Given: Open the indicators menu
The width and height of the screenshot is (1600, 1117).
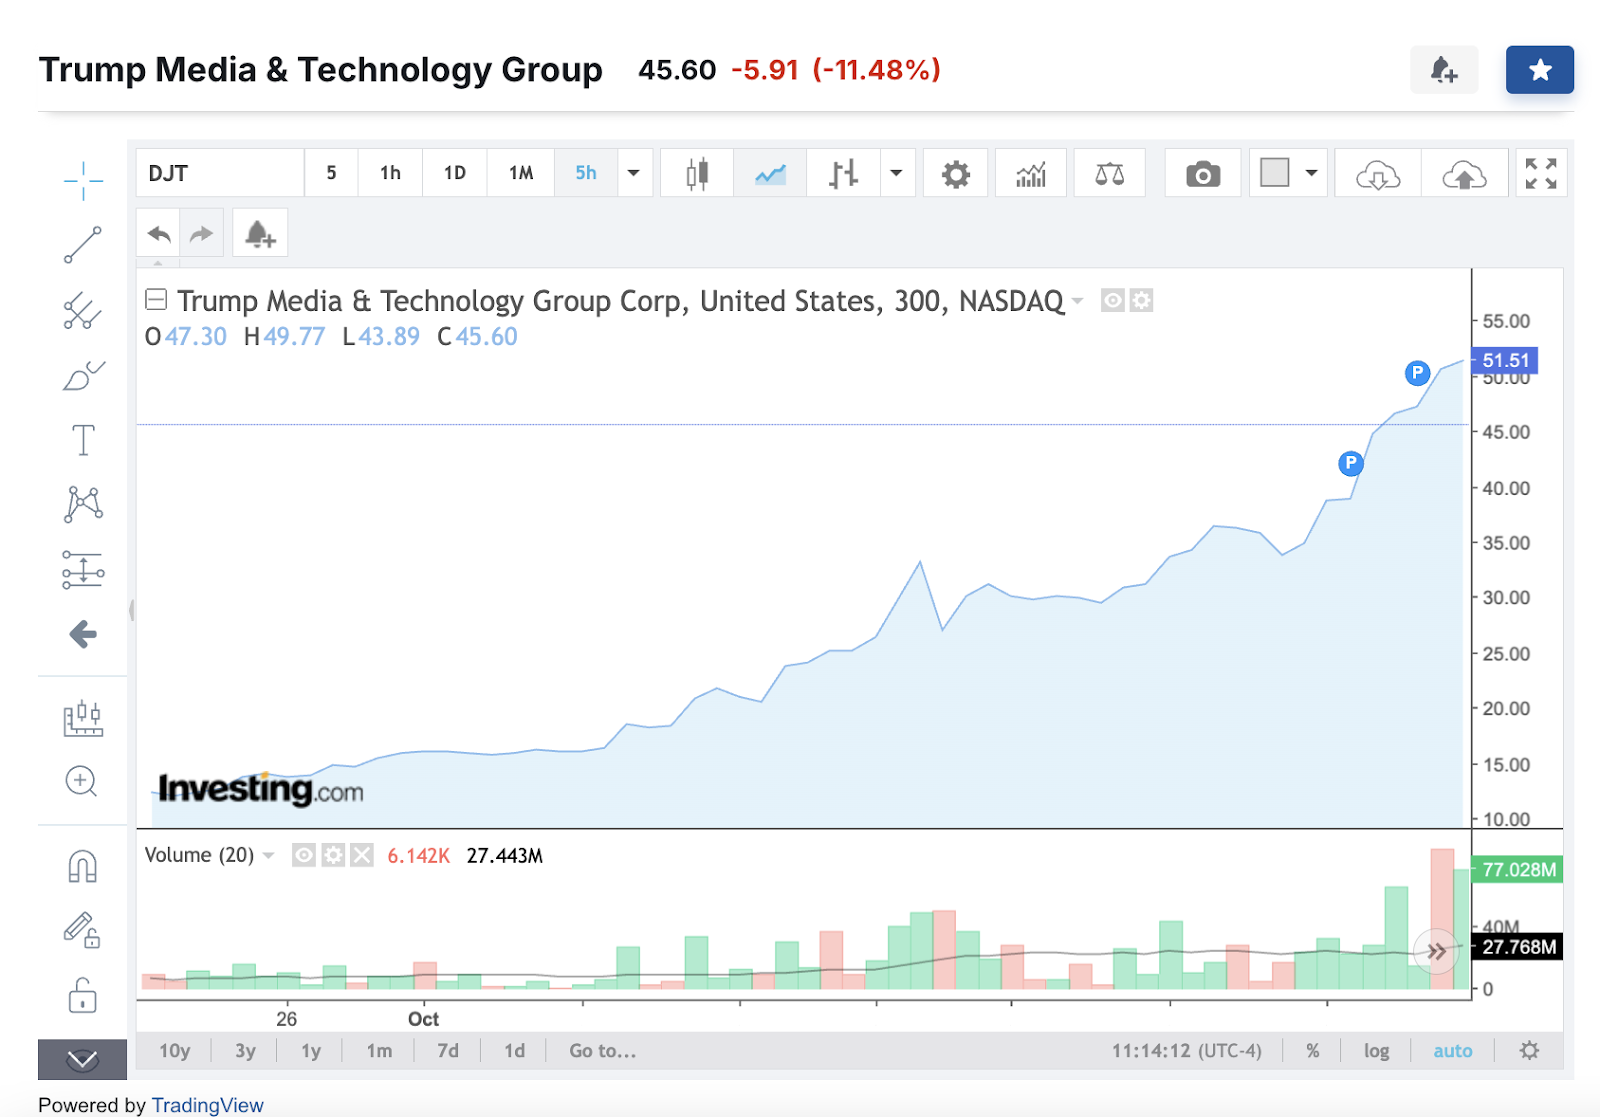Looking at the screenshot, I should [1031, 174].
